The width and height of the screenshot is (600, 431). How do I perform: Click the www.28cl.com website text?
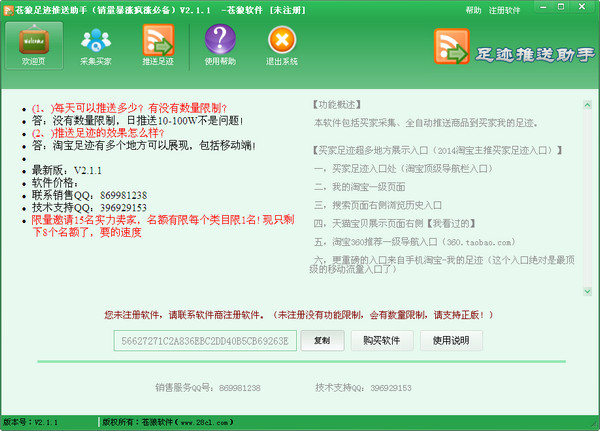coord(204,423)
